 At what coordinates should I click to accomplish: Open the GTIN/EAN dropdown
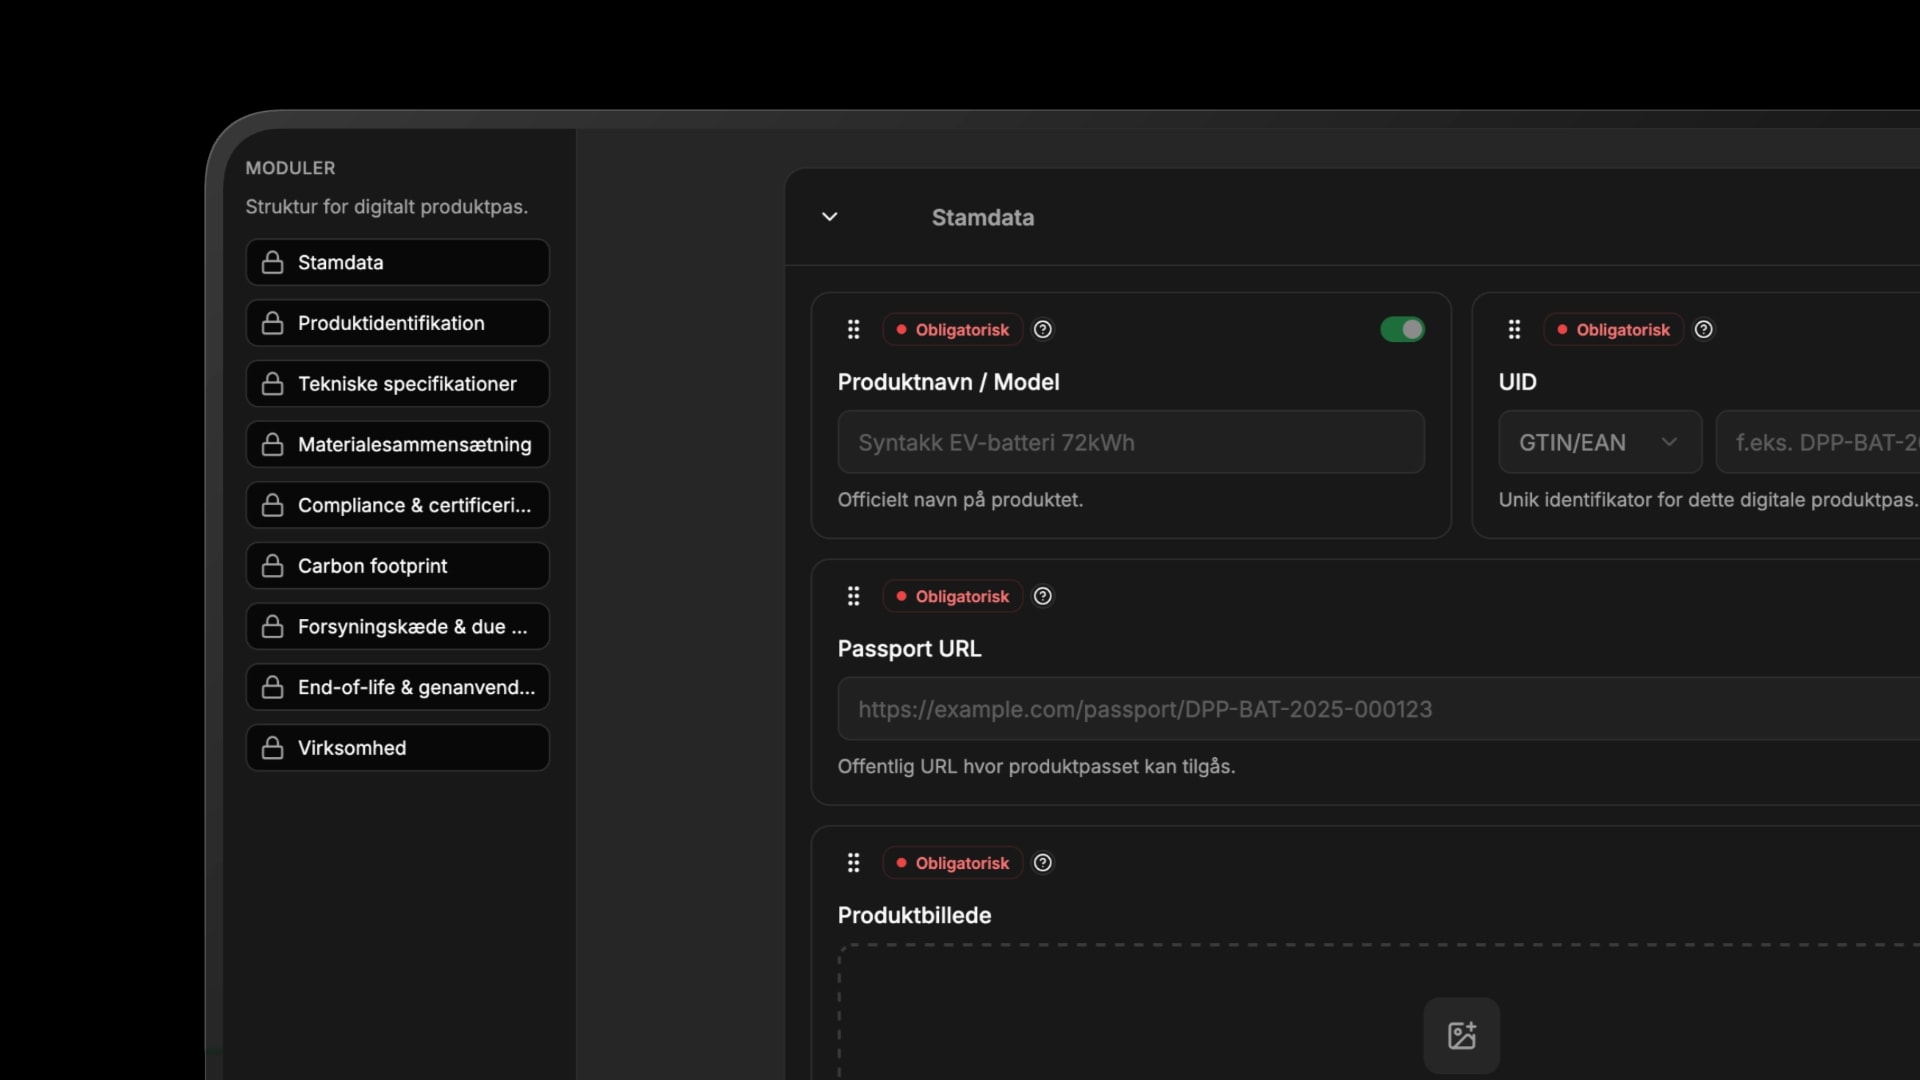click(x=1599, y=442)
